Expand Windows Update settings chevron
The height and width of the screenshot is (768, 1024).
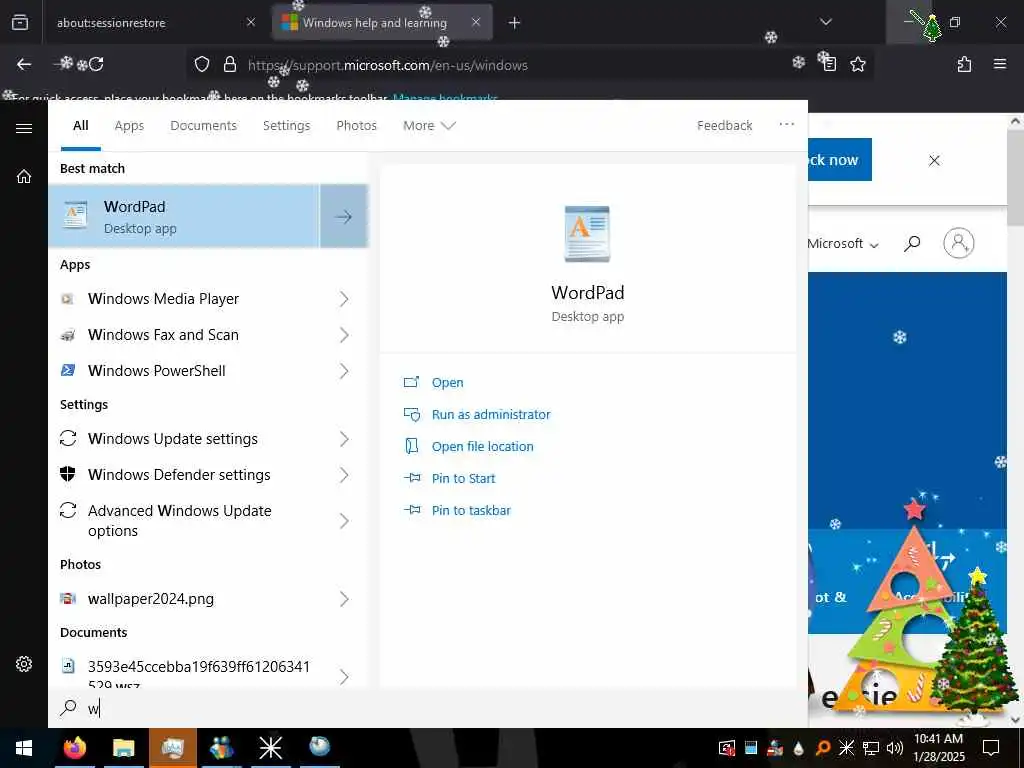point(344,439)
